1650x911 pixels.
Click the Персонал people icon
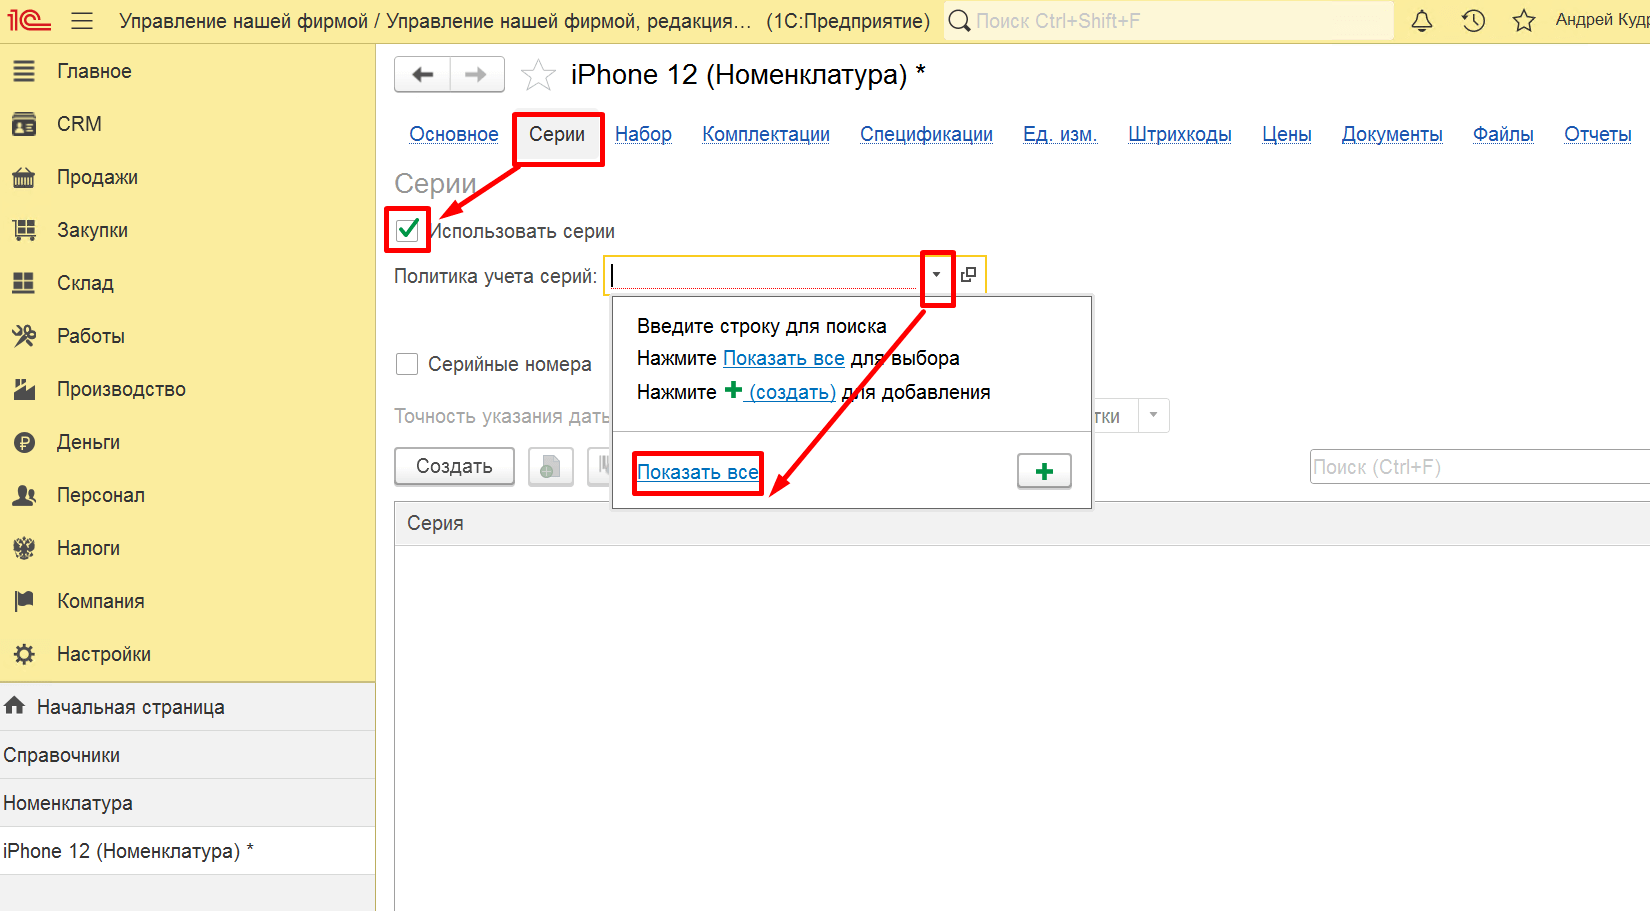coord(24,495)
